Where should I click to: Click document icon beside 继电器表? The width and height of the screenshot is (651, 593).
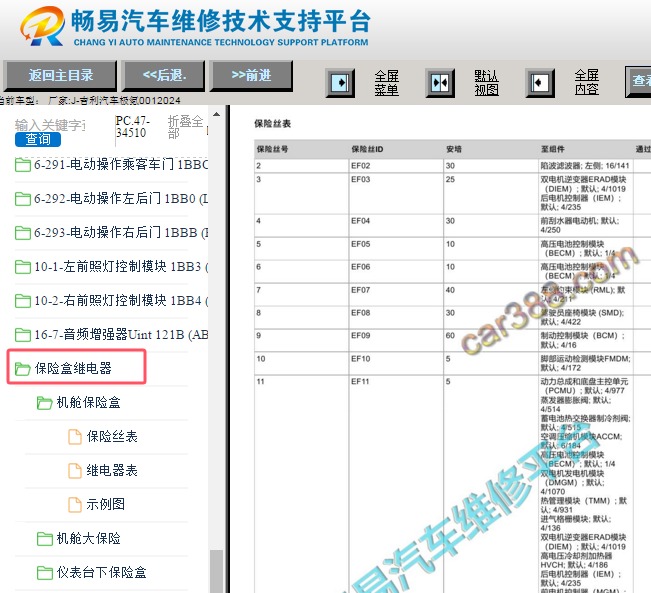click(x=75, y=470)
